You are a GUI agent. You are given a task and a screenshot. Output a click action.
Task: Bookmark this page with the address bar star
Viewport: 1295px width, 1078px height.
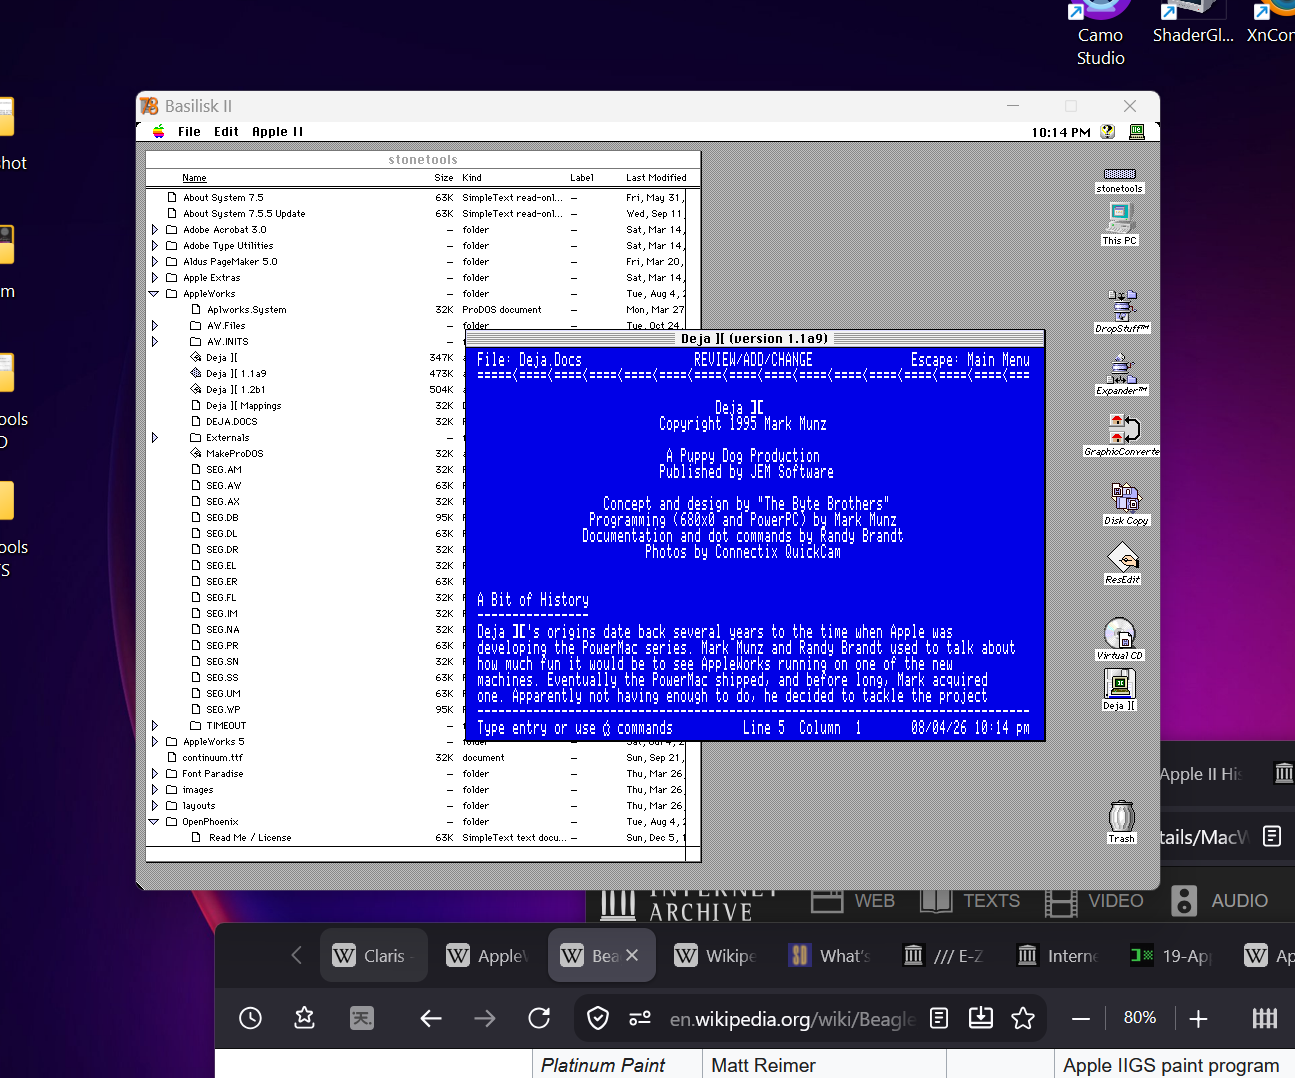(1023, 1018)
